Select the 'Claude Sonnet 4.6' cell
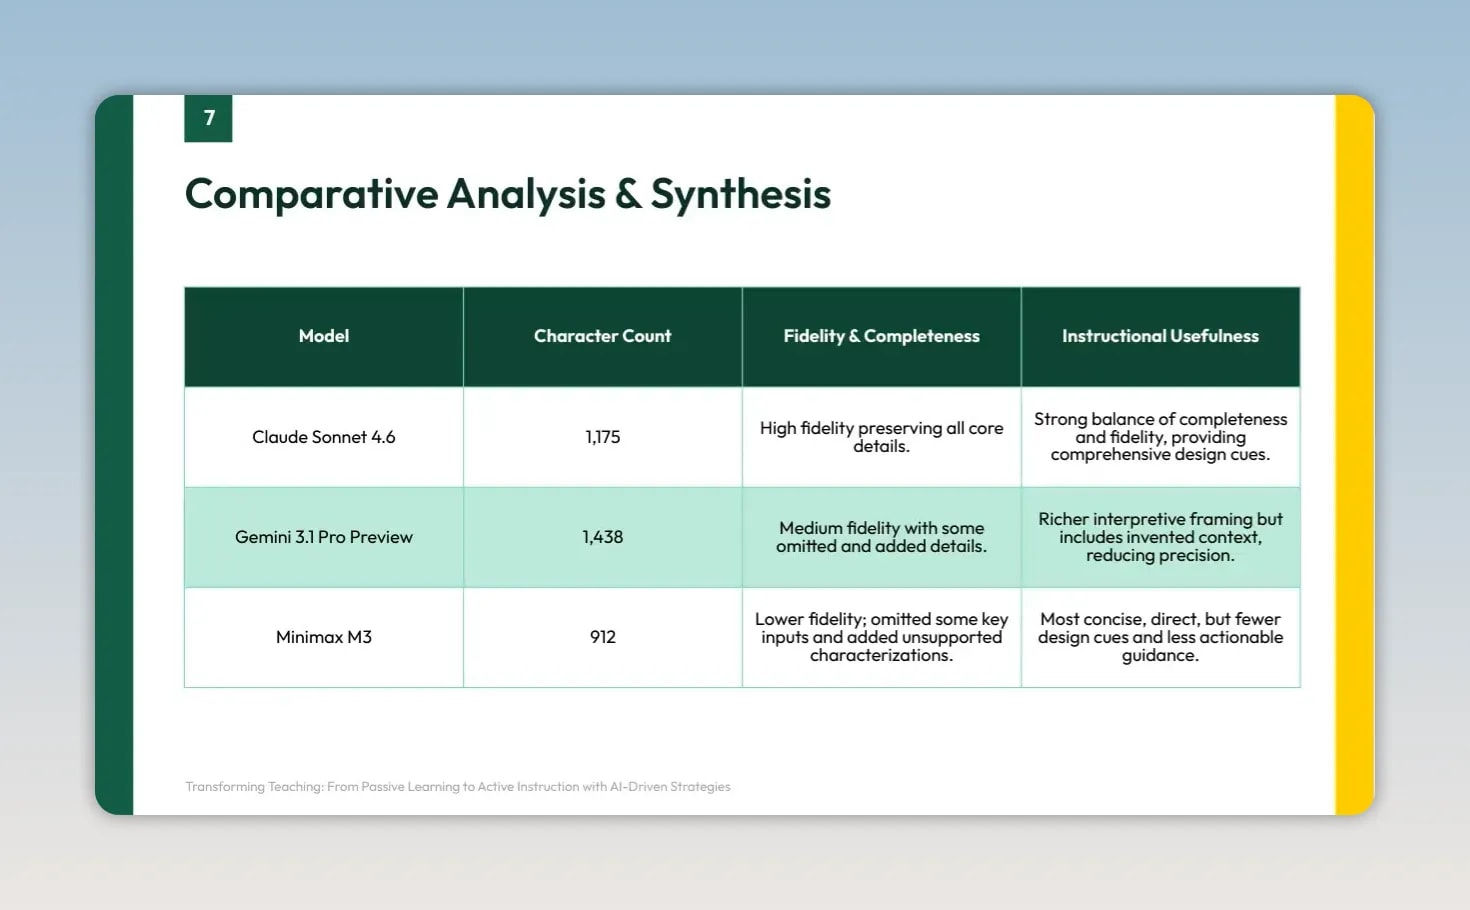 coord(324,437)
